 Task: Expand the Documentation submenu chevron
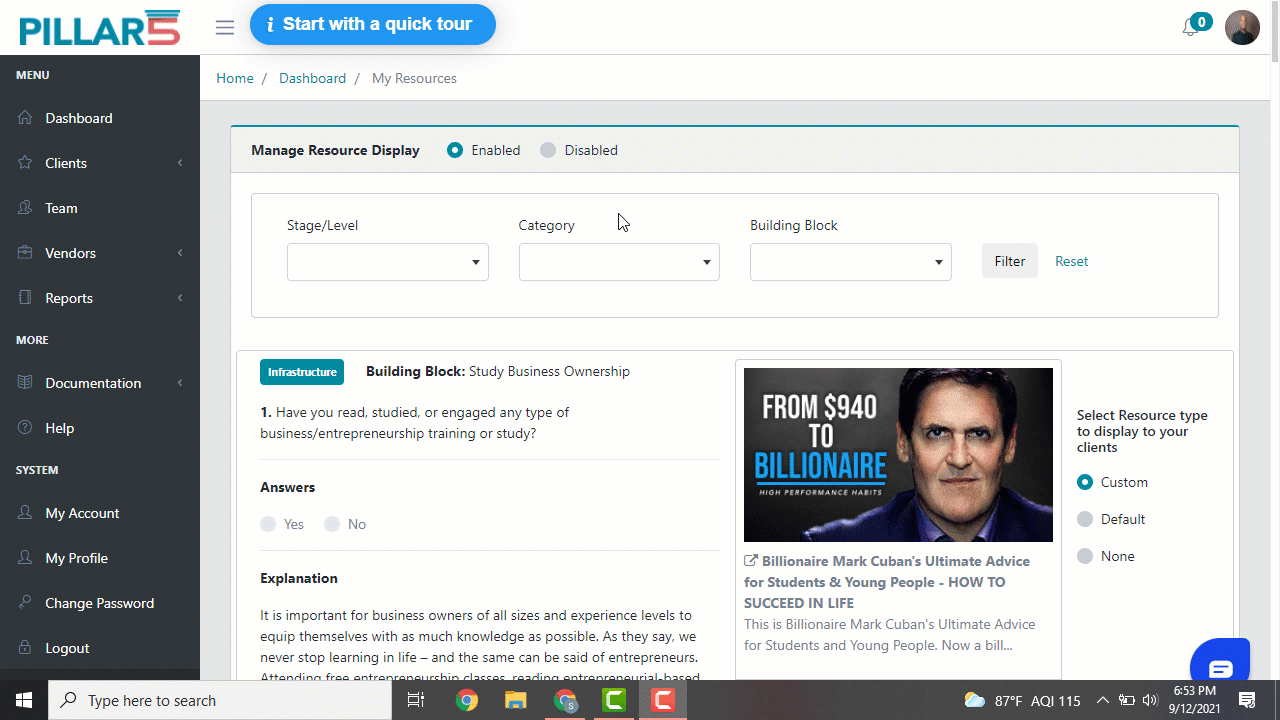pyautogui.click(x=180, y=383)
